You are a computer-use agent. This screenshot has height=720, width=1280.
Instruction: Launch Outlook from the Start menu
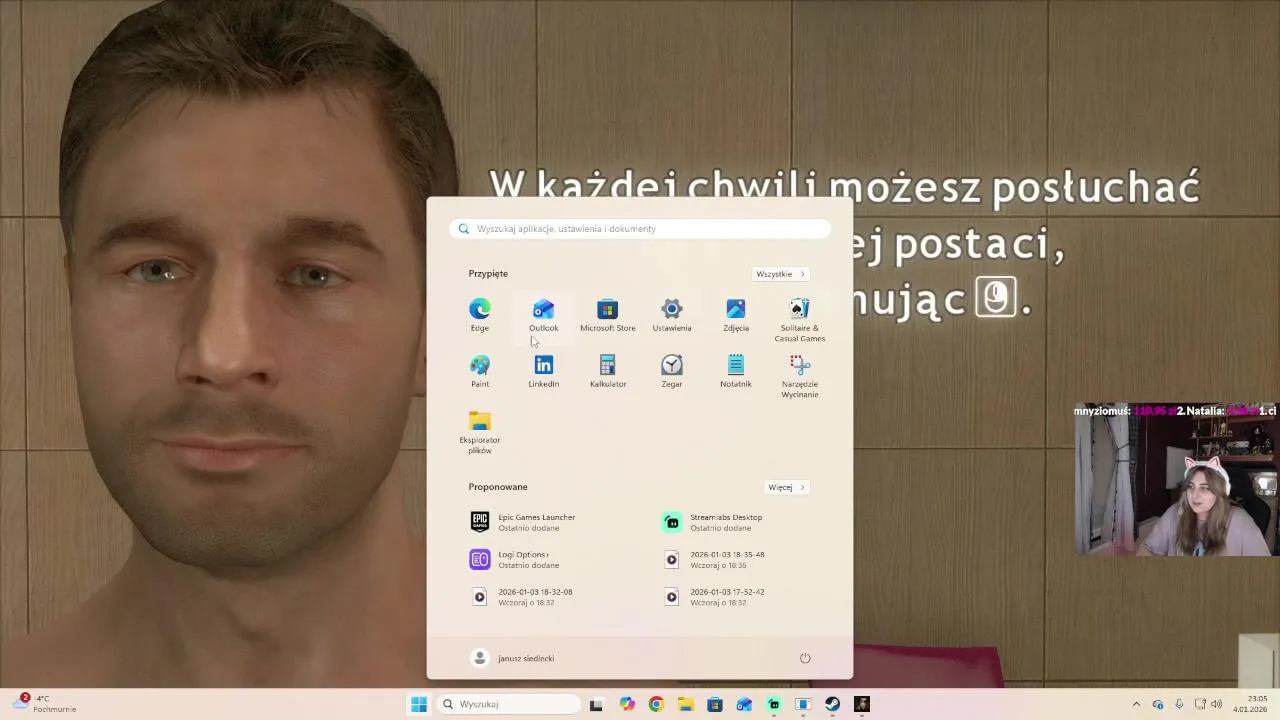point(544,315)
